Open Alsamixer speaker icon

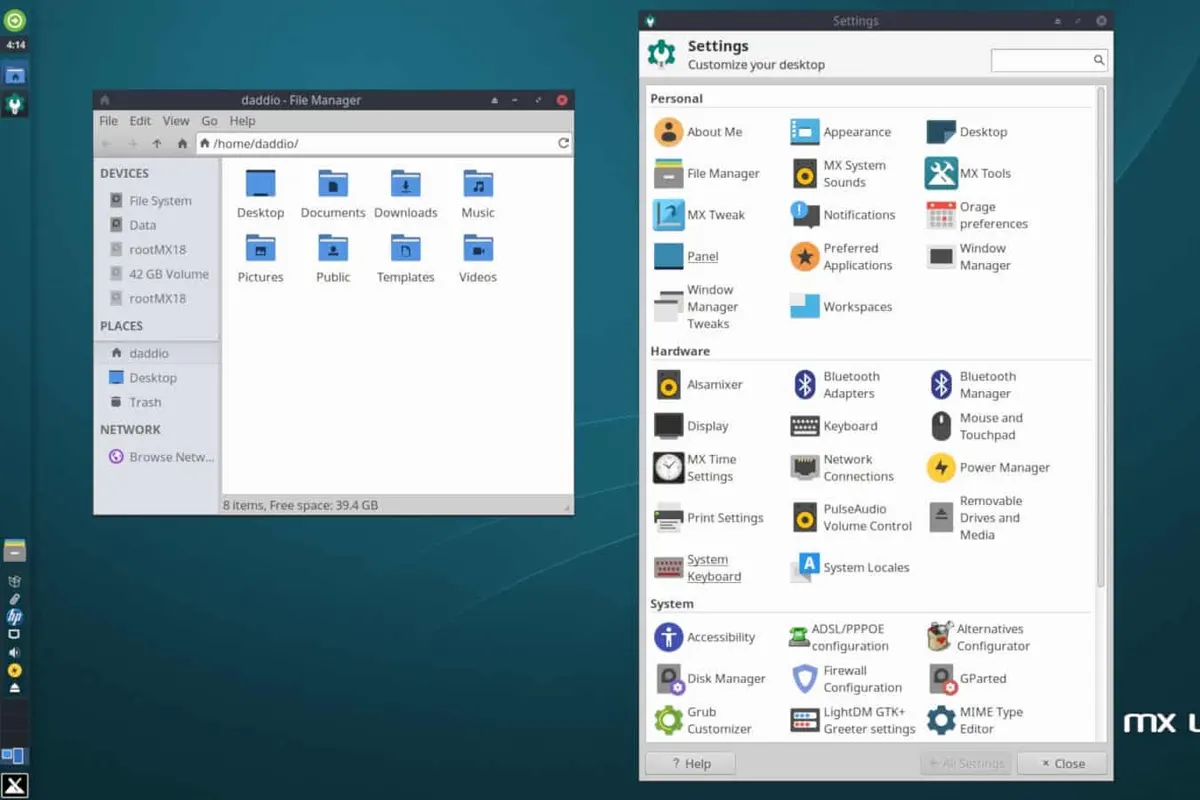coord(668,385)
